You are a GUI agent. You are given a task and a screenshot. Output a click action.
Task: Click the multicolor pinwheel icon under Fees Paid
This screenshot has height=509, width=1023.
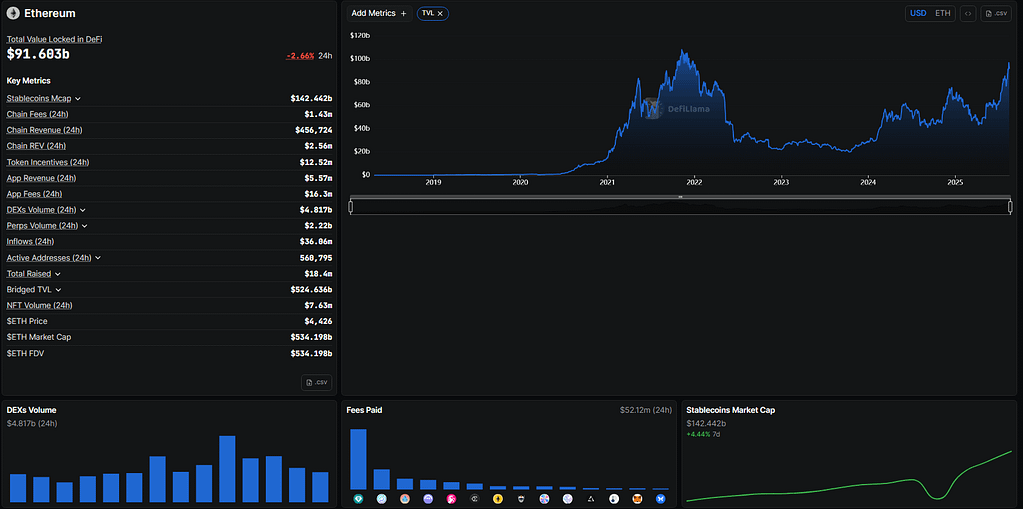pos(545,499)
